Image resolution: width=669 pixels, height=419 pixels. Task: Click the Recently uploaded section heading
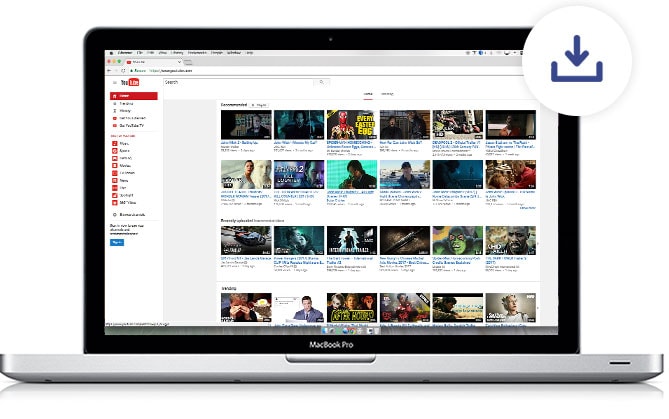click(x=237, y=221)
